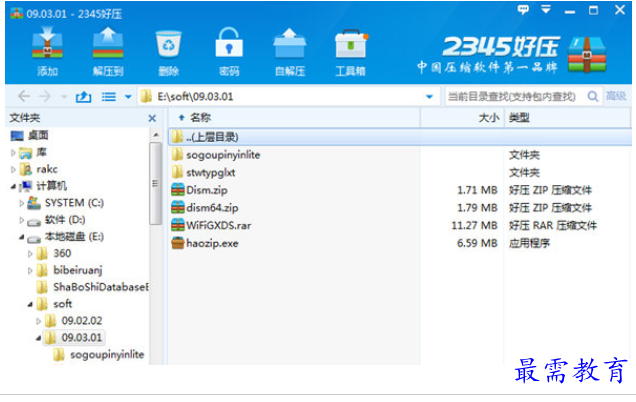Click the folder tree scrollbar thumb
636x402 pixels.
[156, 183]
